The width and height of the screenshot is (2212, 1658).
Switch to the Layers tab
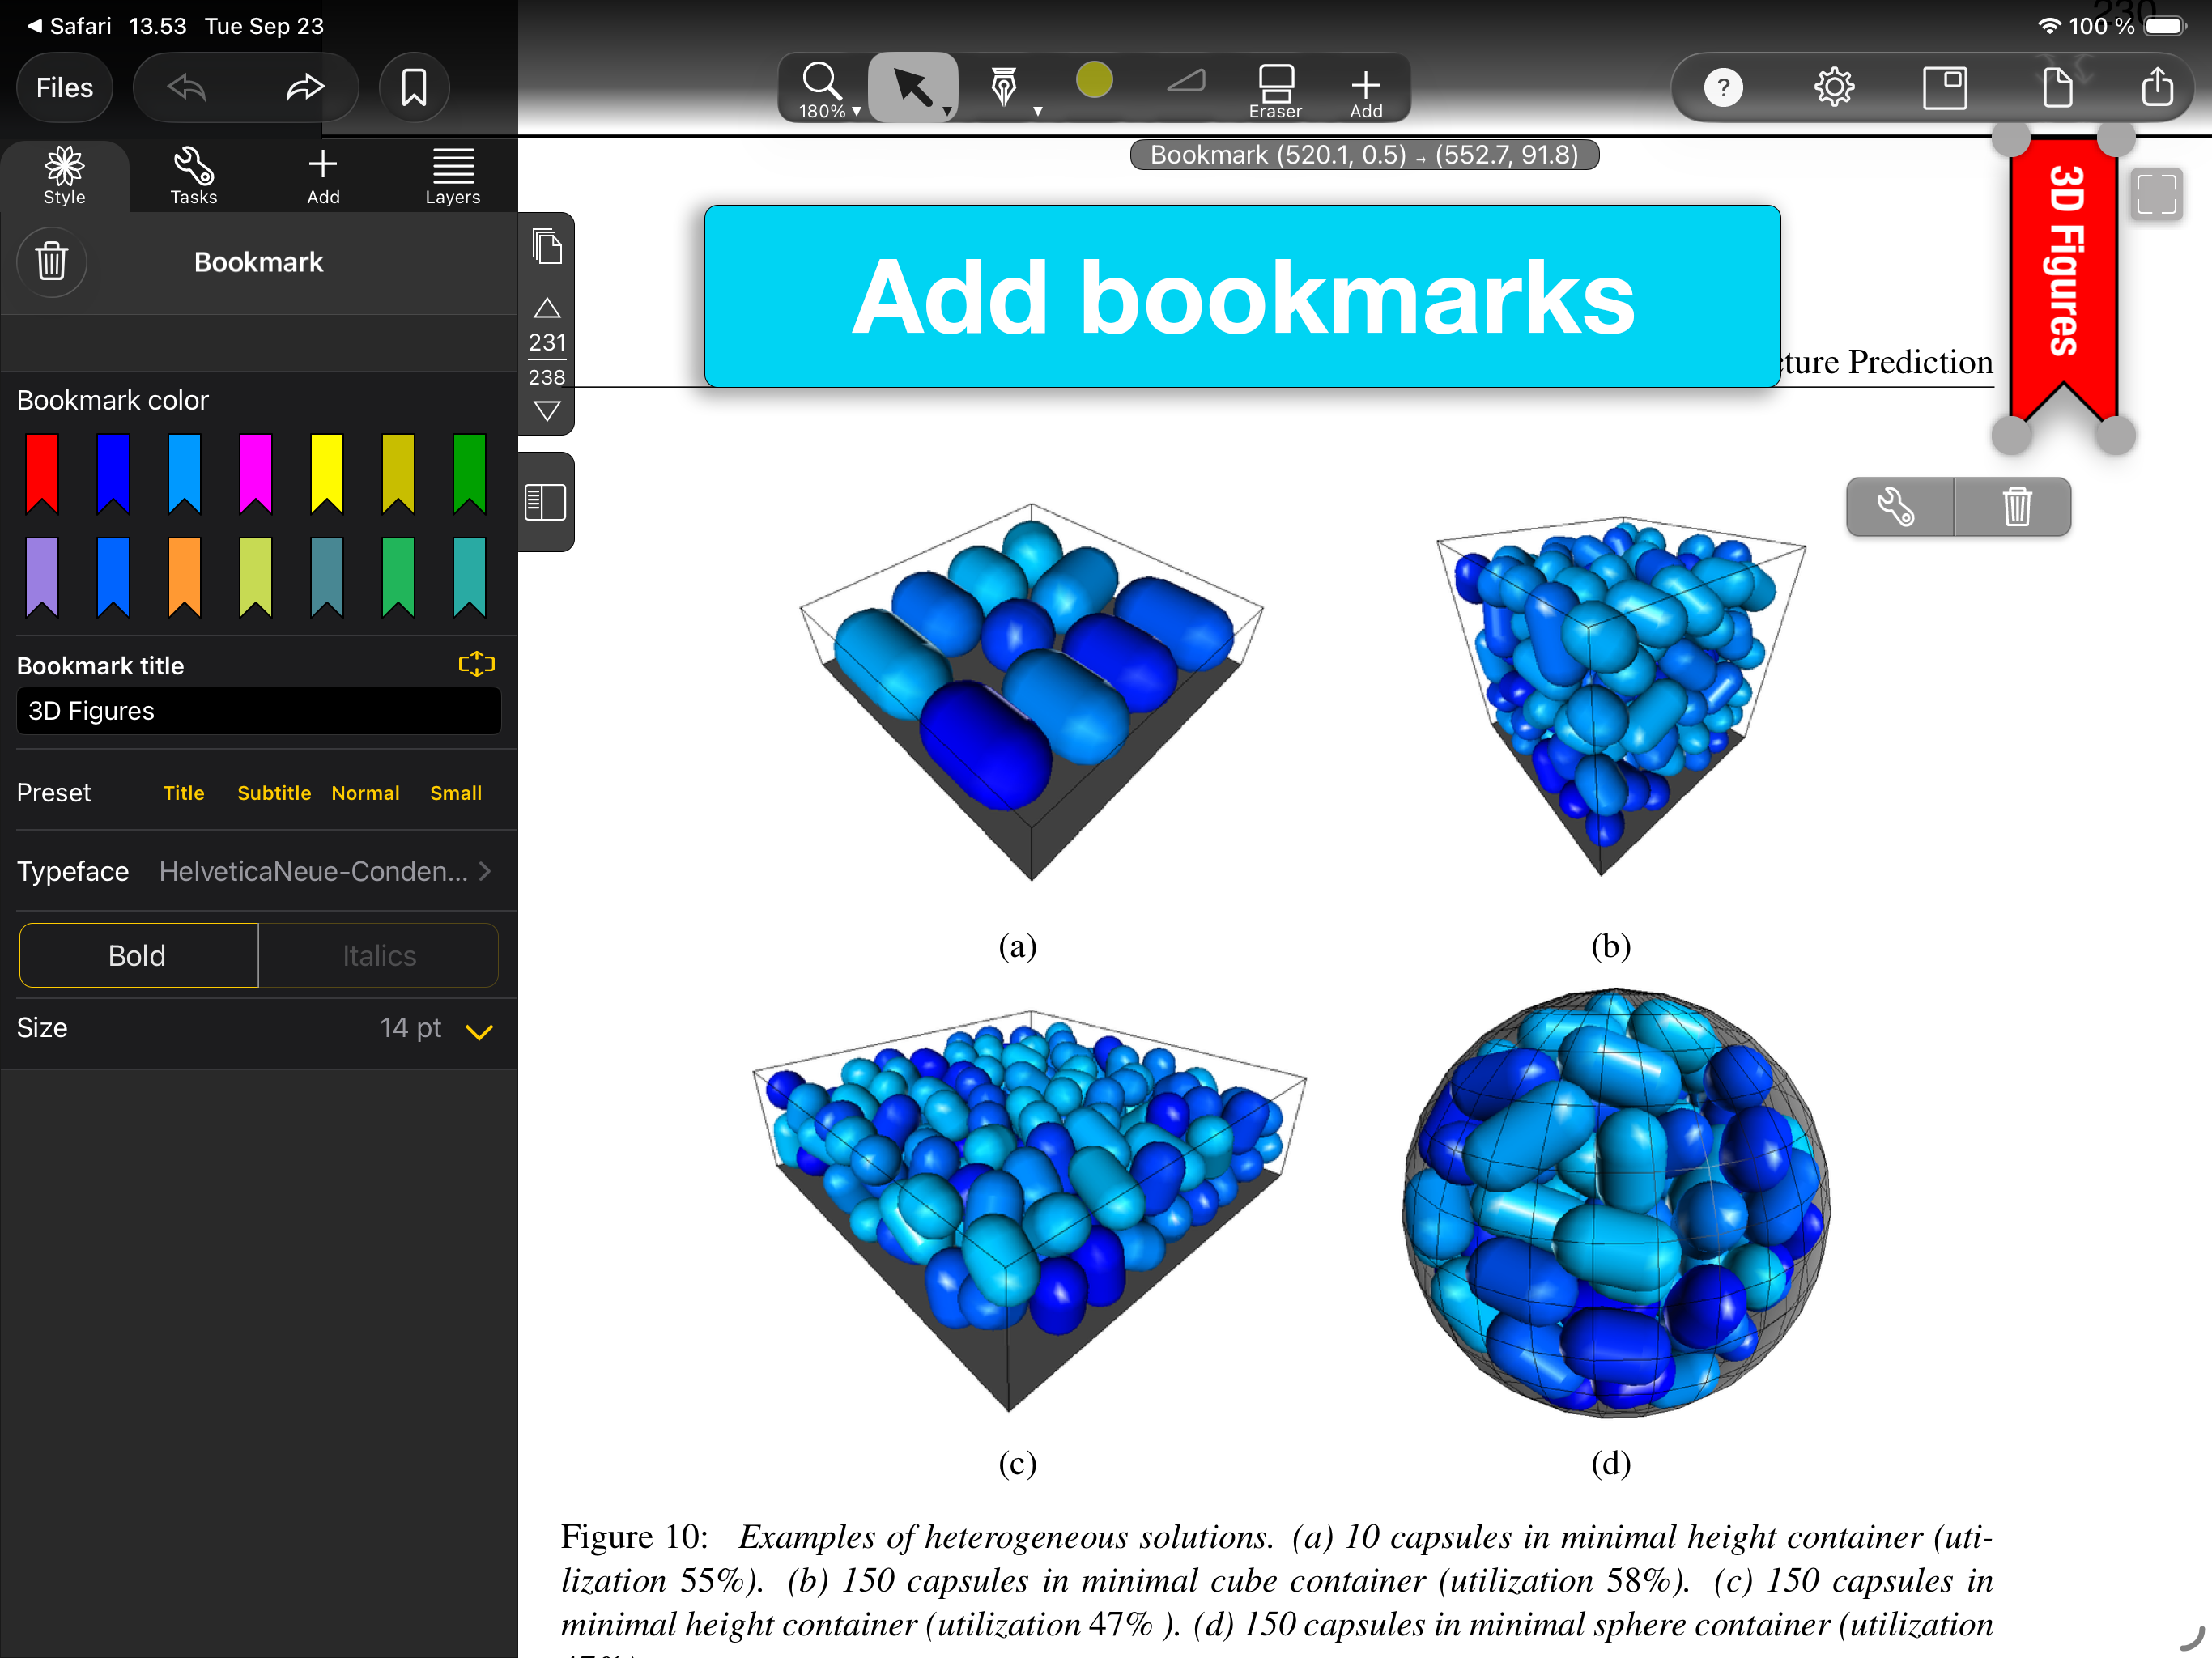pos(452,176)
